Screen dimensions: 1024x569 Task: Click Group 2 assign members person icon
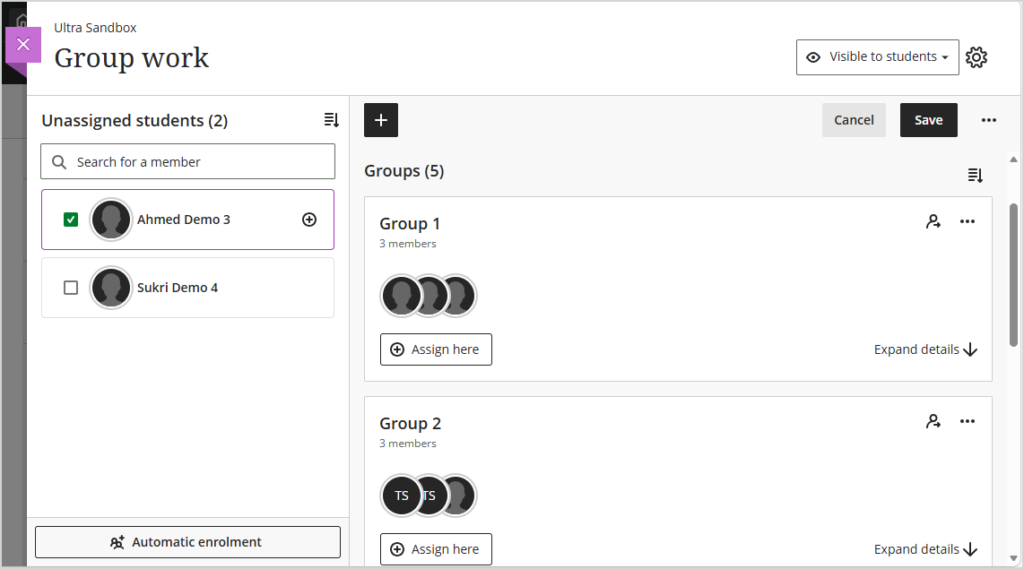(x=933, y=421)
